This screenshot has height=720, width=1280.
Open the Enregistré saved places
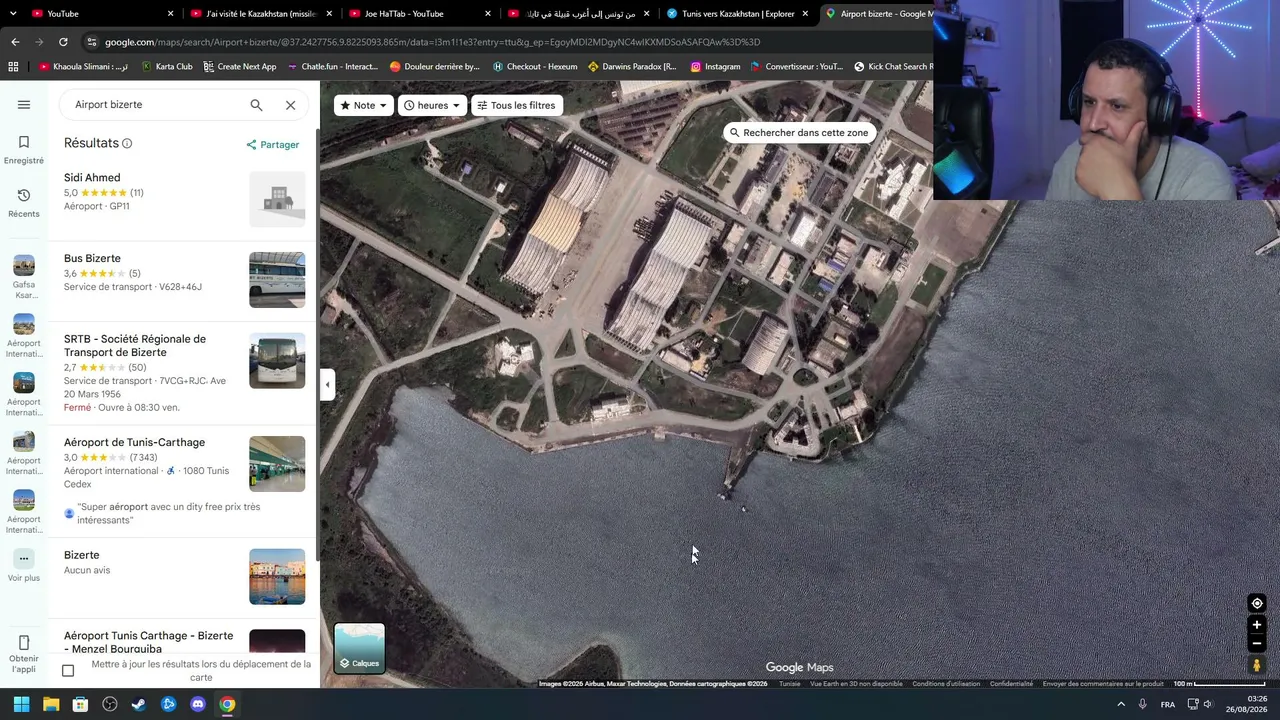pos(24,150)
